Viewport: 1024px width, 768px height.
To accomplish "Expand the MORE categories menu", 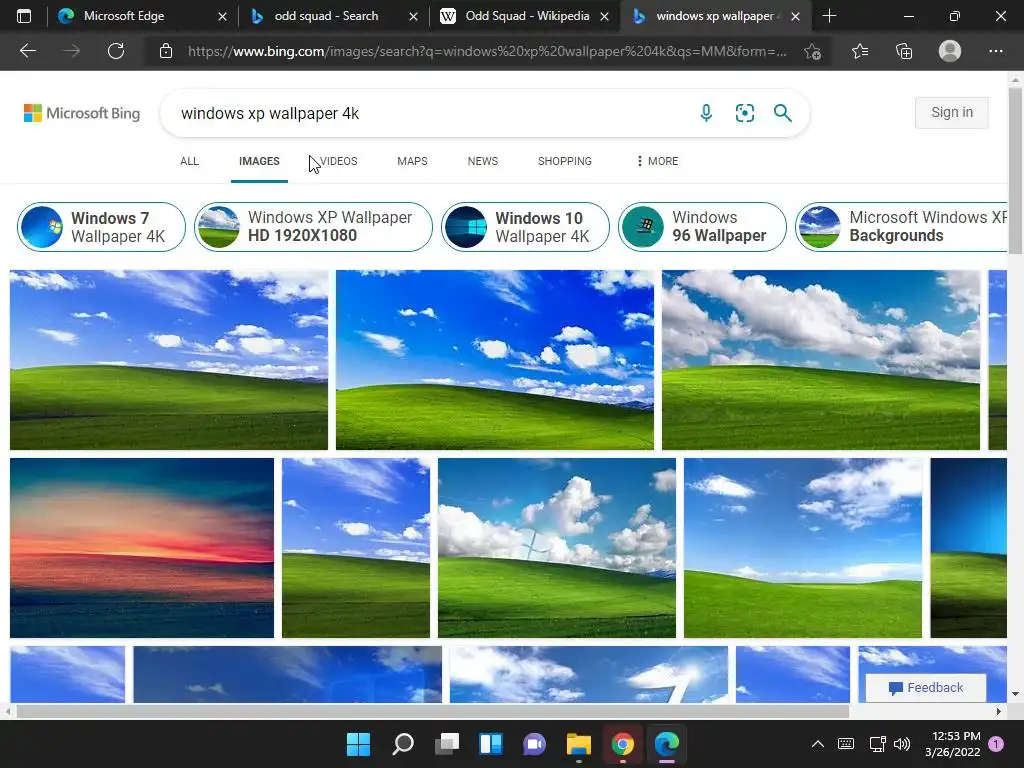I will coord(658,161).
